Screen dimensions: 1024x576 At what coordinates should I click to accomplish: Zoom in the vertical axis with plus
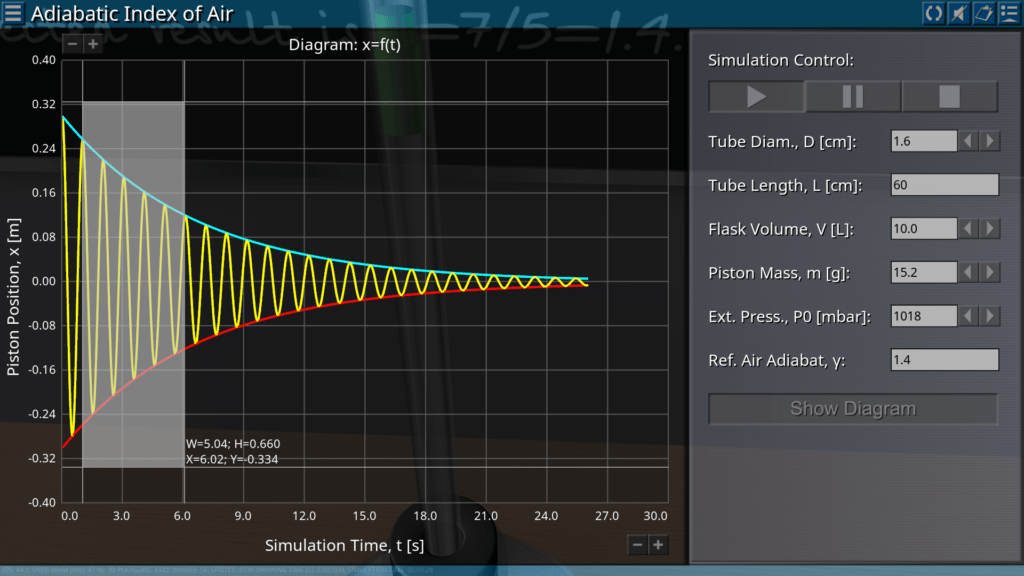click(x=92, y=44)
